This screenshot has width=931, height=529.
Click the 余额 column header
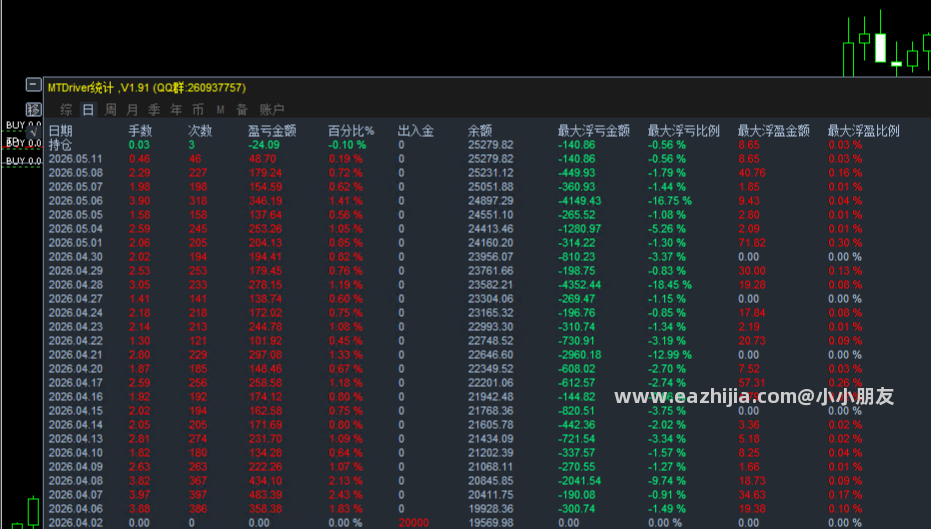[480, 131]
